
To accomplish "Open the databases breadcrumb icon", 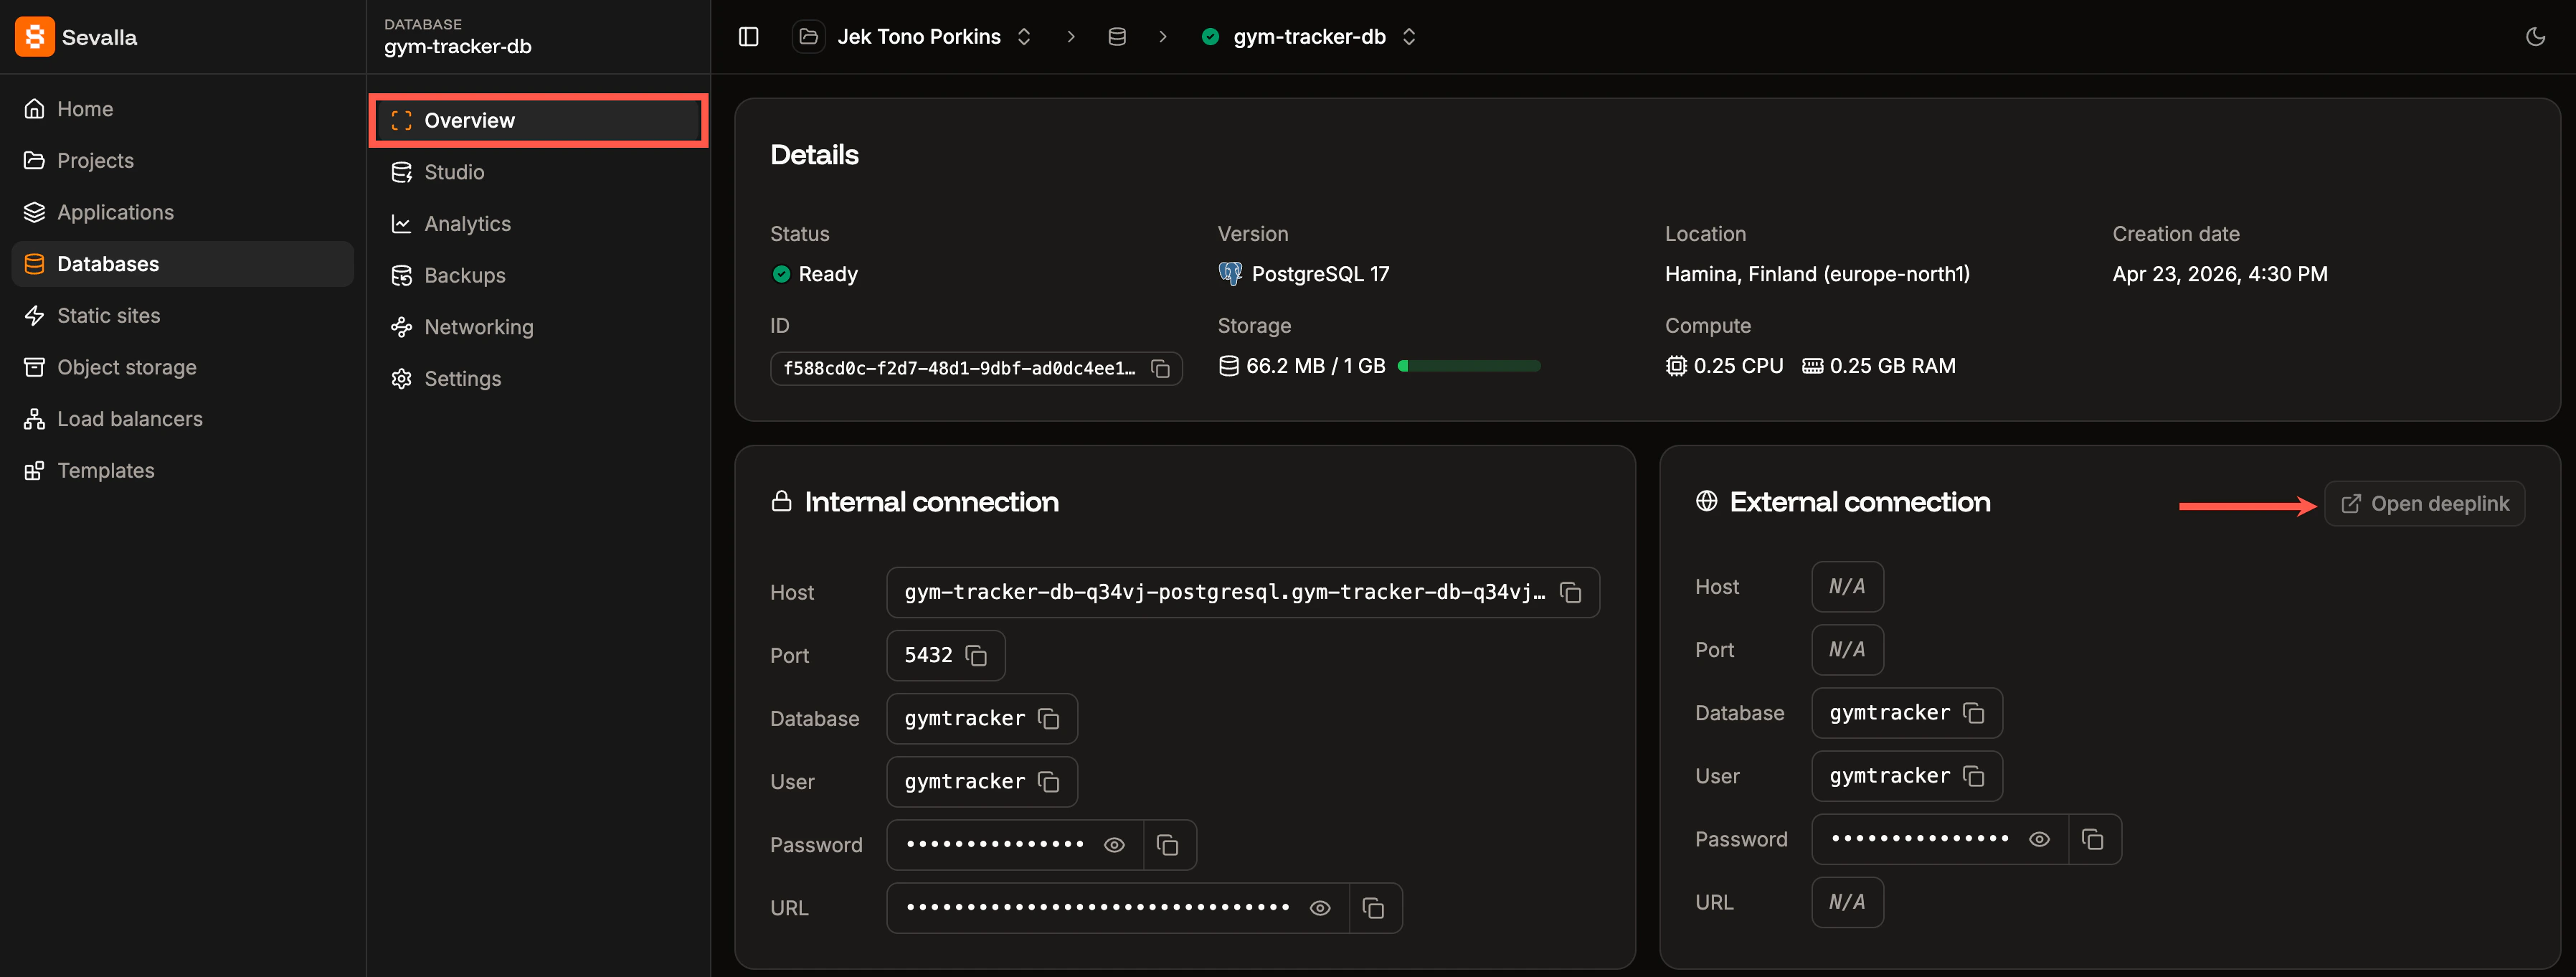I will pyautogui.click(x=1117, y=37).
